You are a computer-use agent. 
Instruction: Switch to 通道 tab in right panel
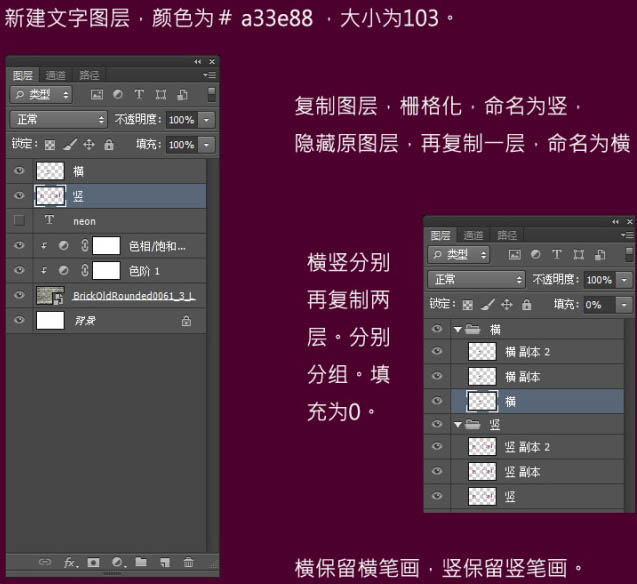(474, 235)
